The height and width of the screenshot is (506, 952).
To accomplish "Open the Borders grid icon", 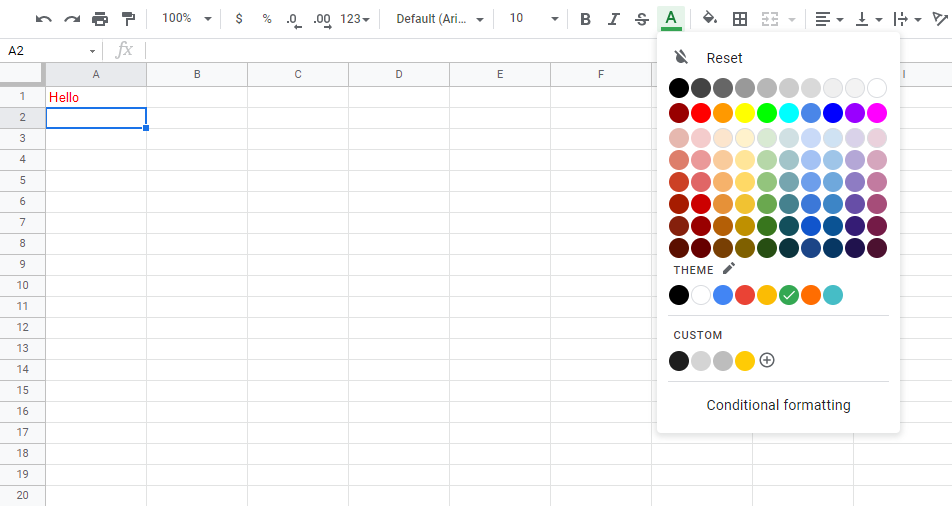I will [740, 19].
